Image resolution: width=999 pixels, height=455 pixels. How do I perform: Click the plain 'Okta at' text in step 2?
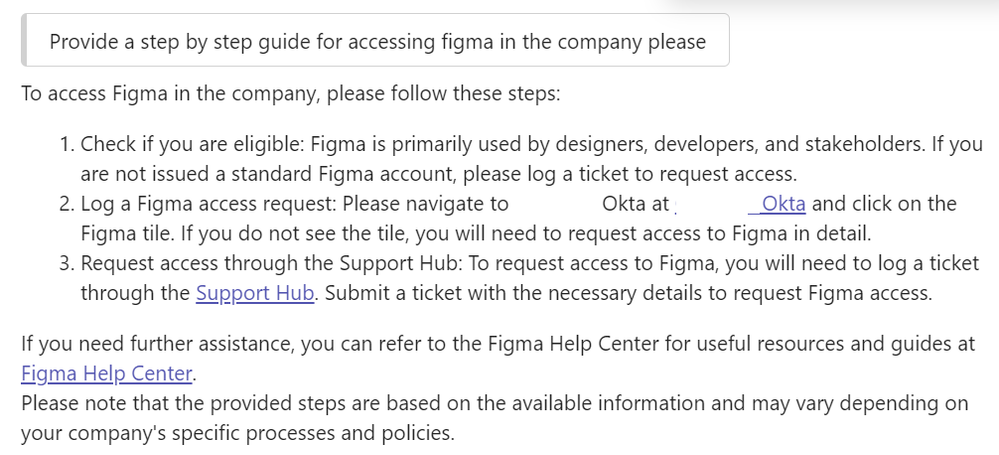click(635, 204)
